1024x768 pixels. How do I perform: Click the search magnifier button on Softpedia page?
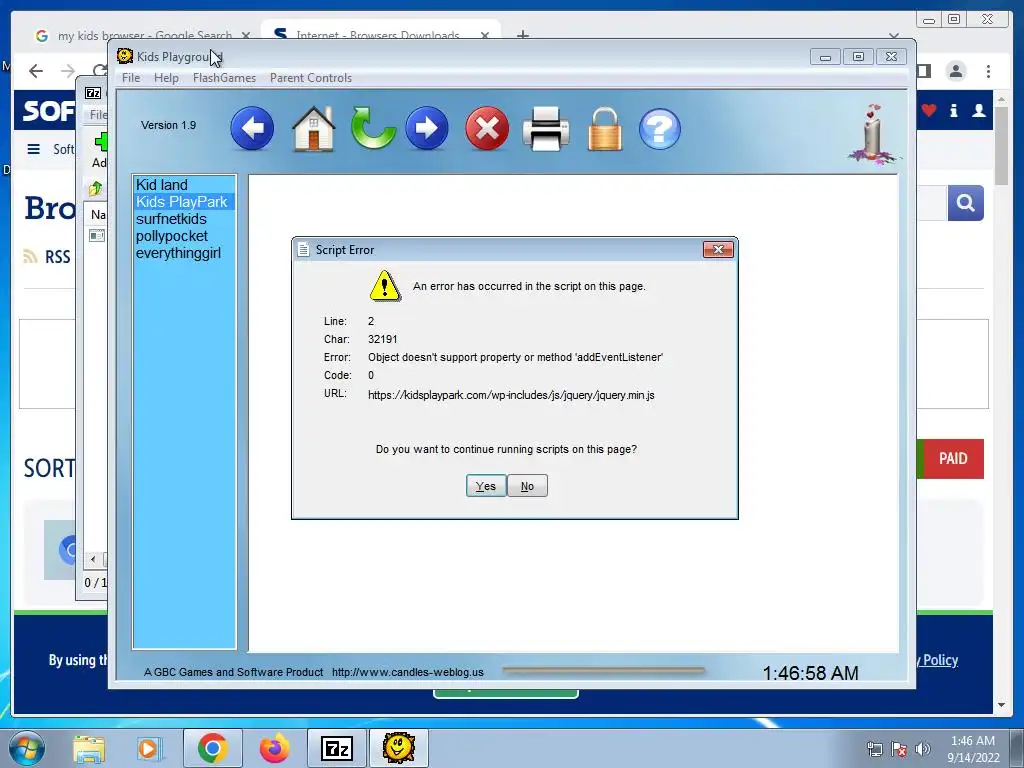pos(966,203)
